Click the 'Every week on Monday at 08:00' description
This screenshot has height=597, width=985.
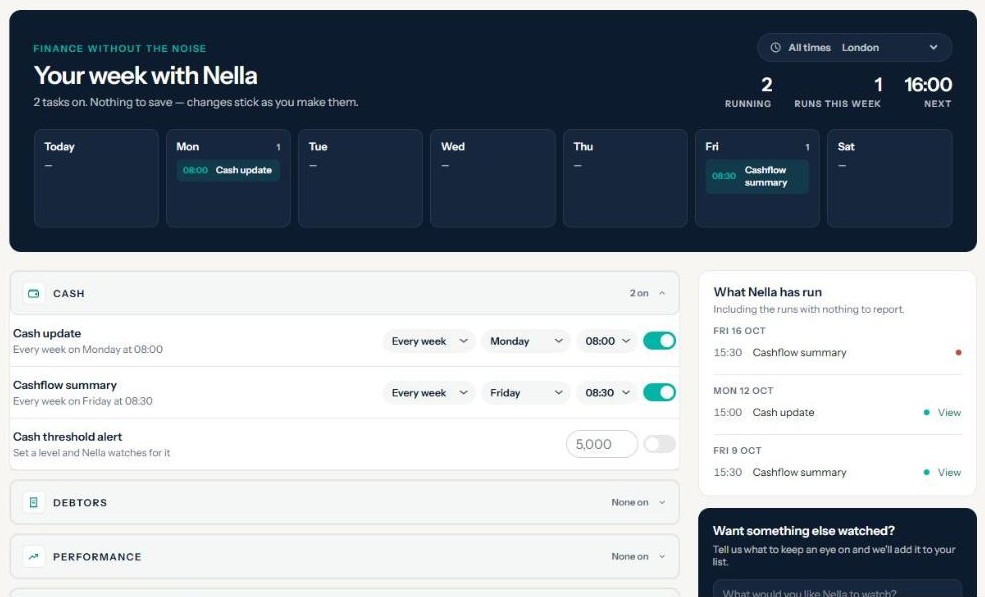pos(88,349)
